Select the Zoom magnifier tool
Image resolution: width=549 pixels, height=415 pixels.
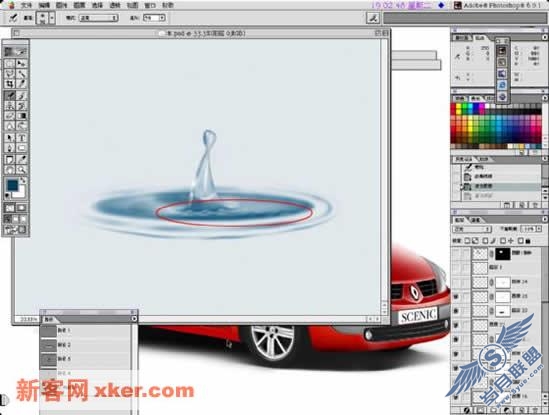22,170
